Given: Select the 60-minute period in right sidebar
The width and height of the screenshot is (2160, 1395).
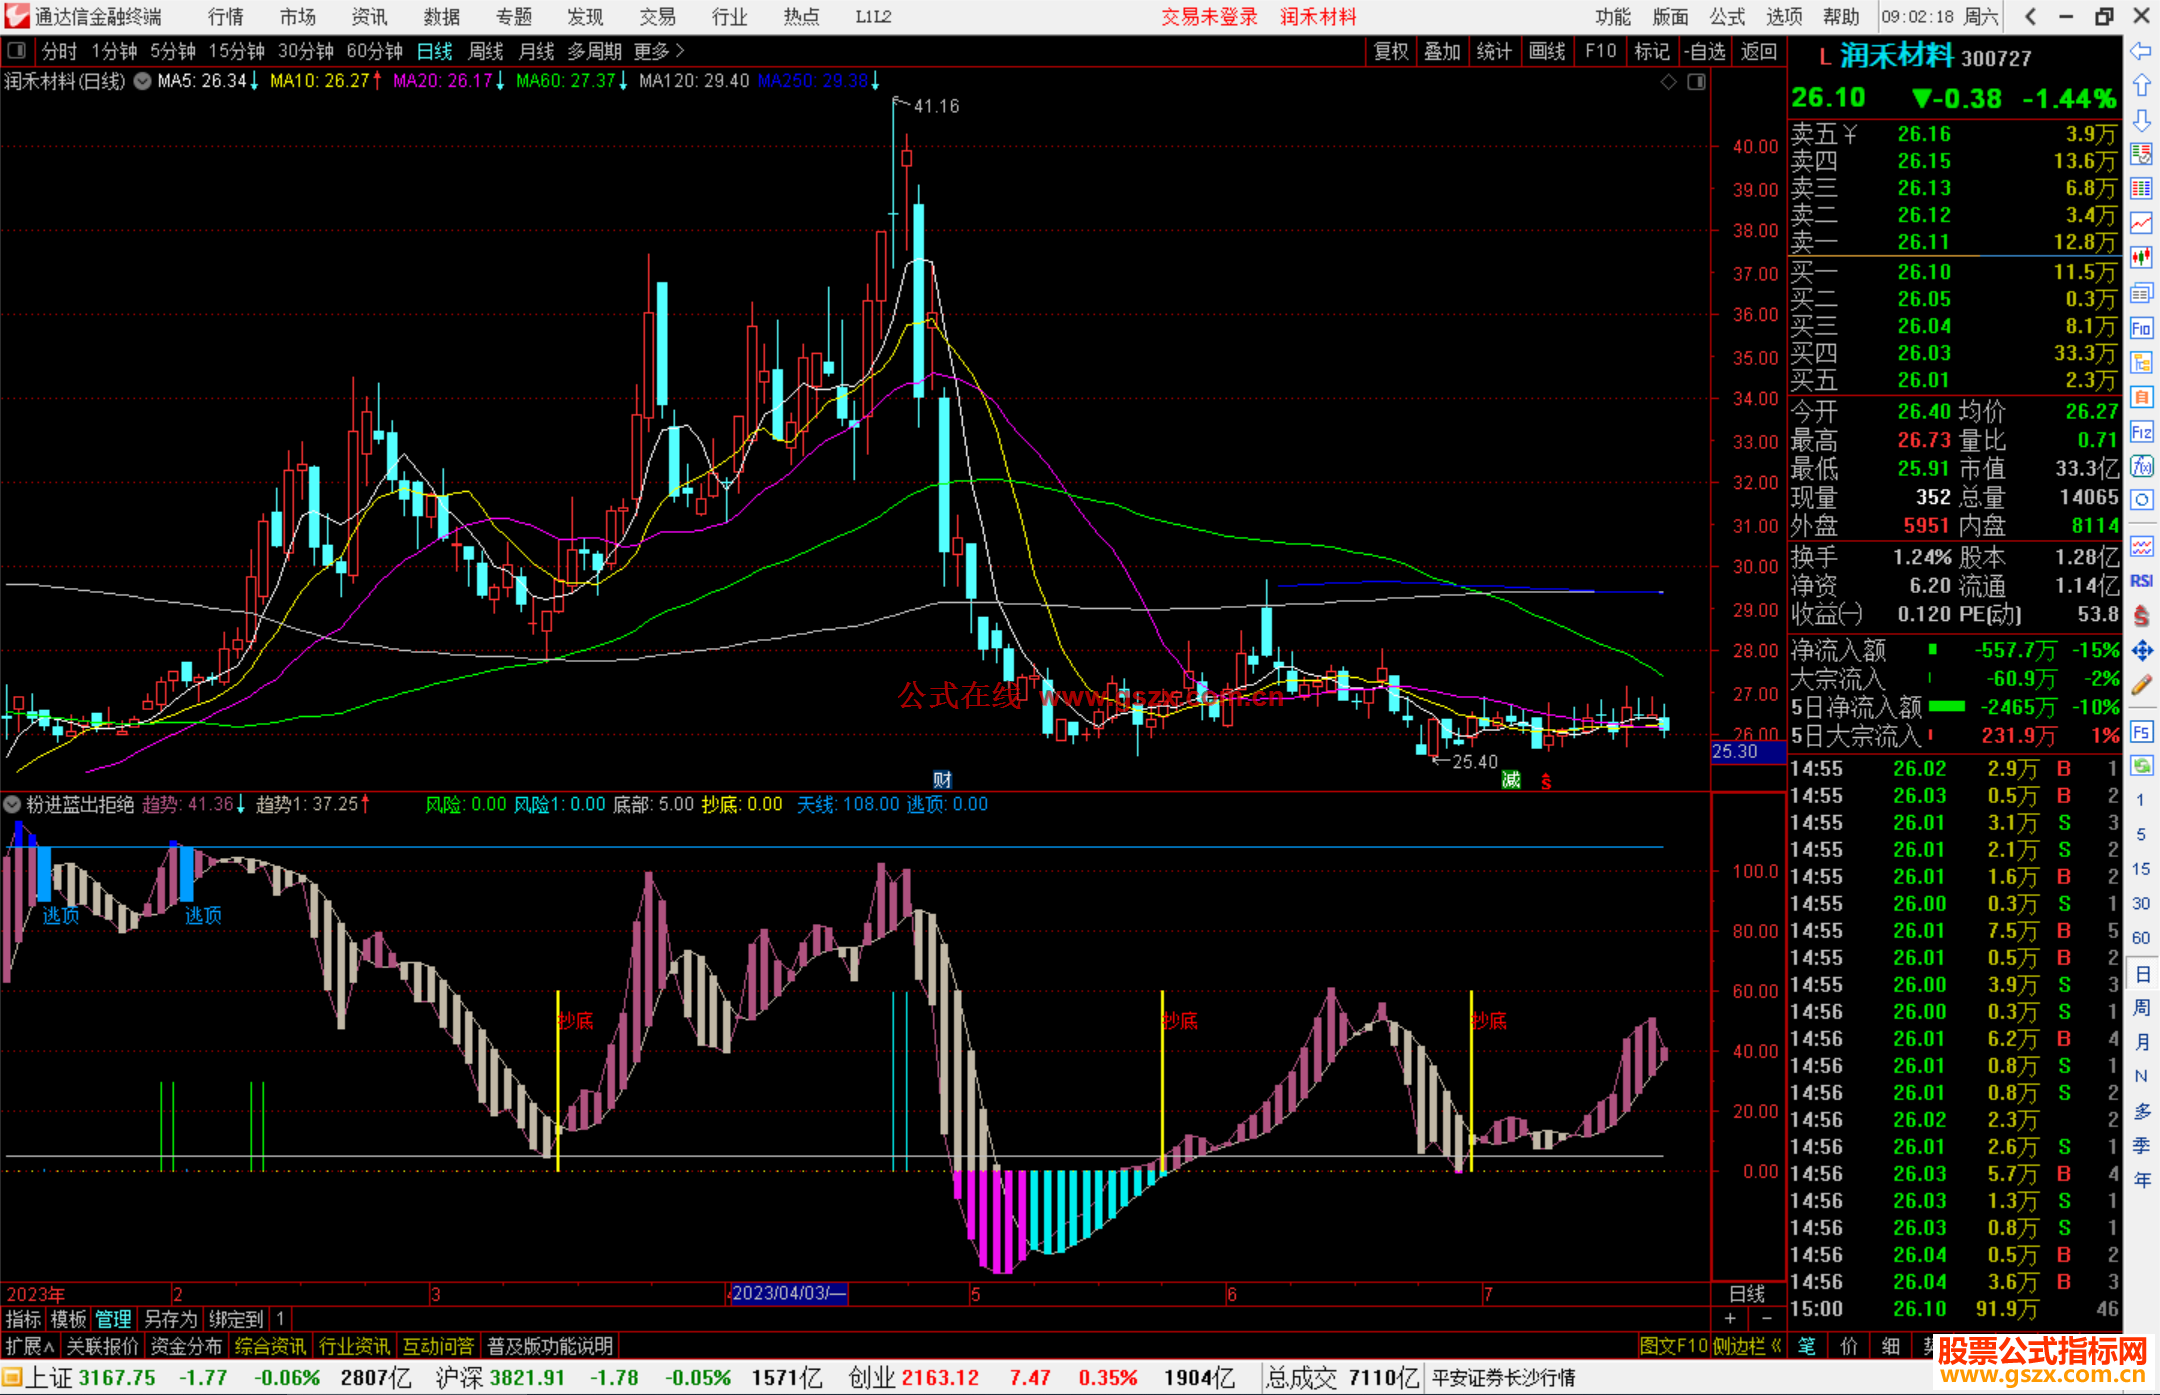Looking at the screenshot, I should pyautogui.click(x=2141, y=937).
